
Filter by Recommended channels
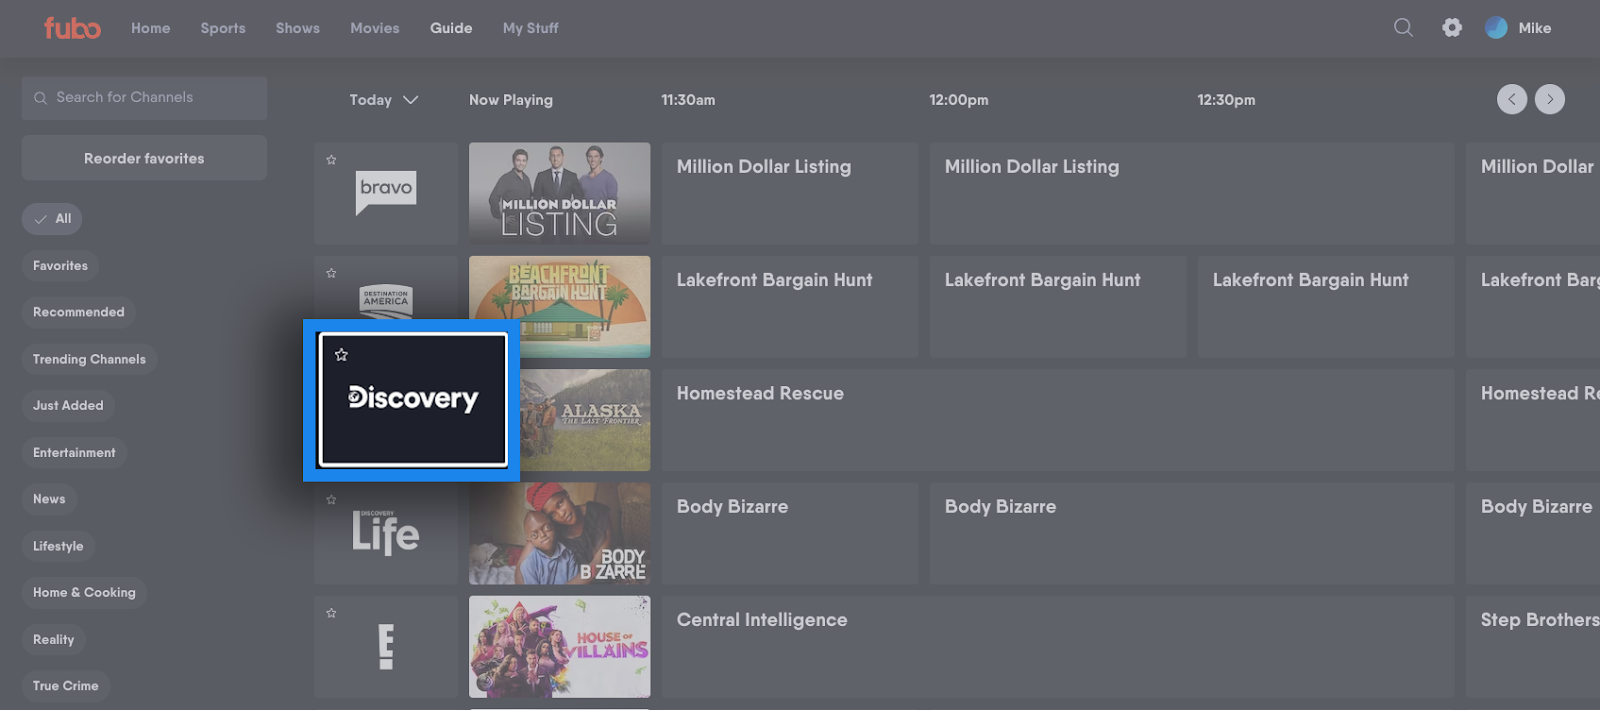(79, 312)
